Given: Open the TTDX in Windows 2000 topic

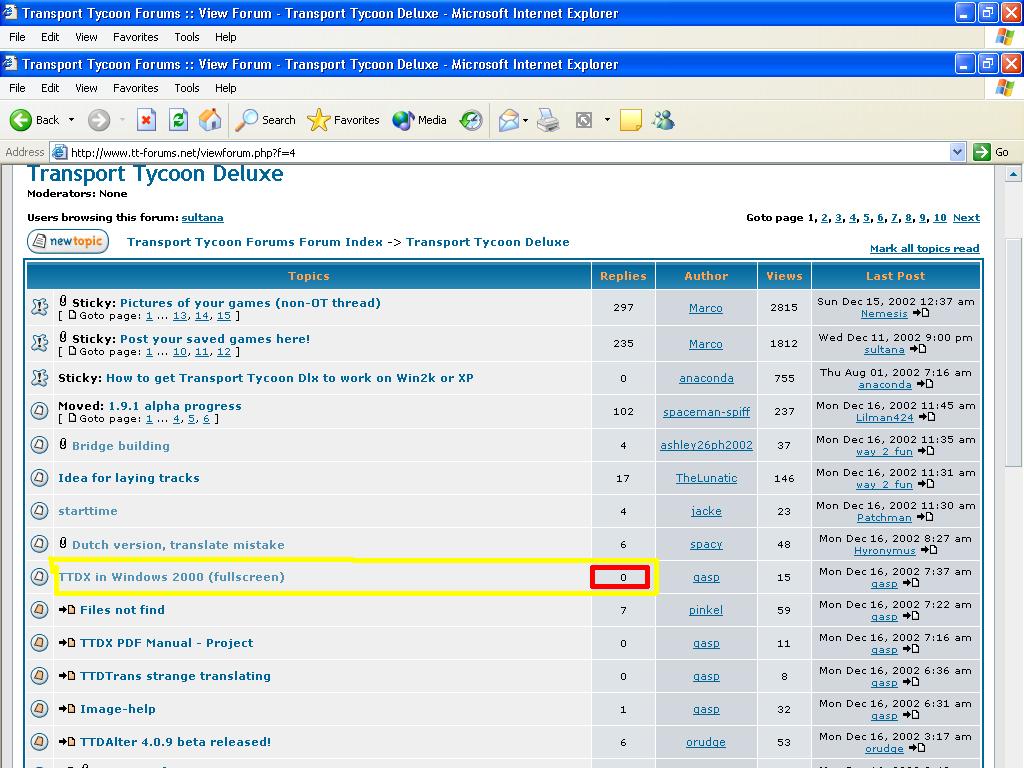Looking at the screenshot, I should coord(172,577).
